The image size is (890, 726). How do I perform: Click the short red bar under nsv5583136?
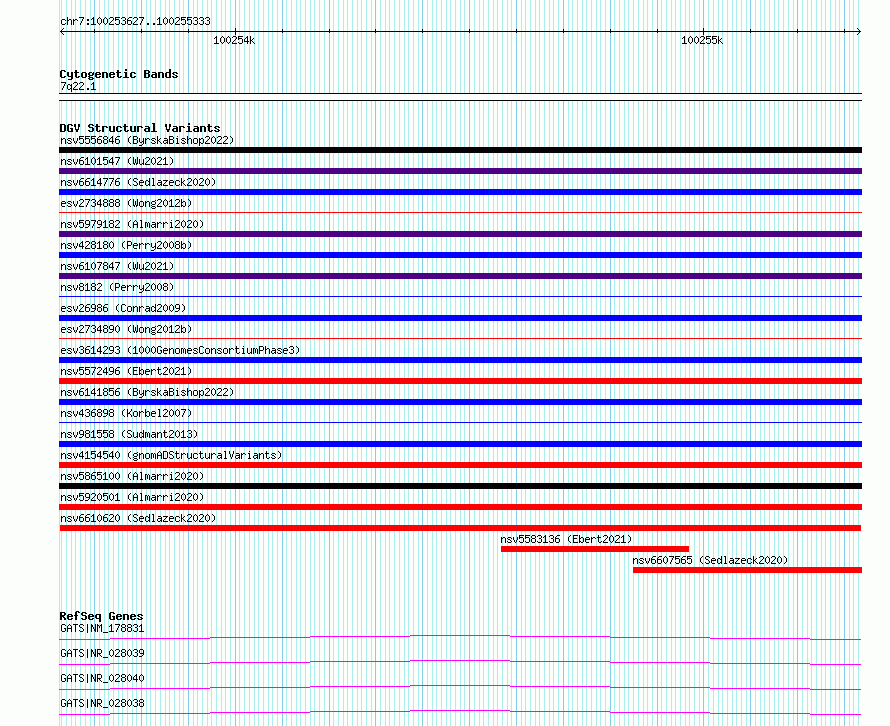point(595,549)
